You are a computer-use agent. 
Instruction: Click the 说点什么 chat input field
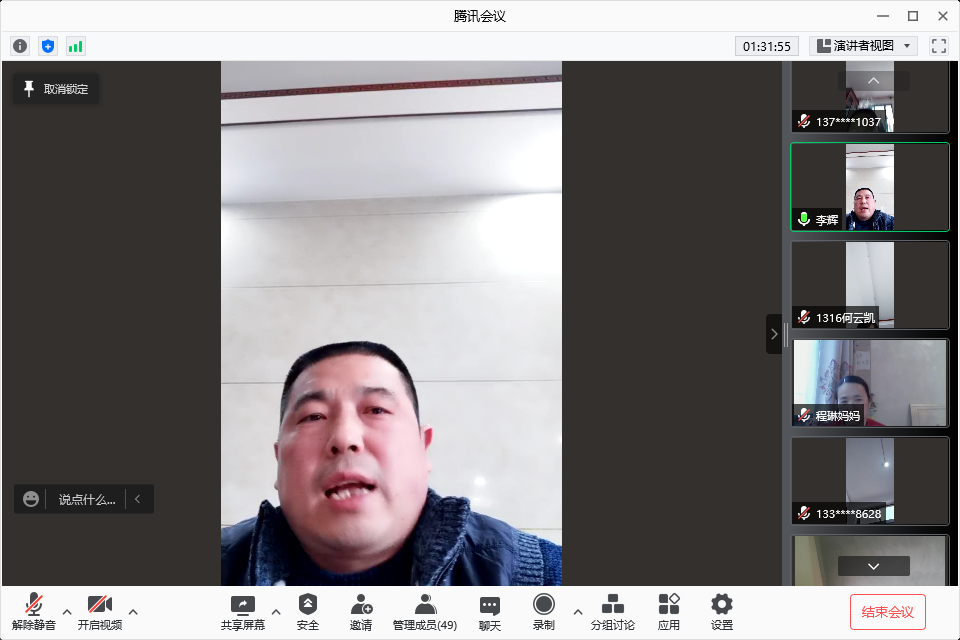pyautogui.click(x=86, y=500)
